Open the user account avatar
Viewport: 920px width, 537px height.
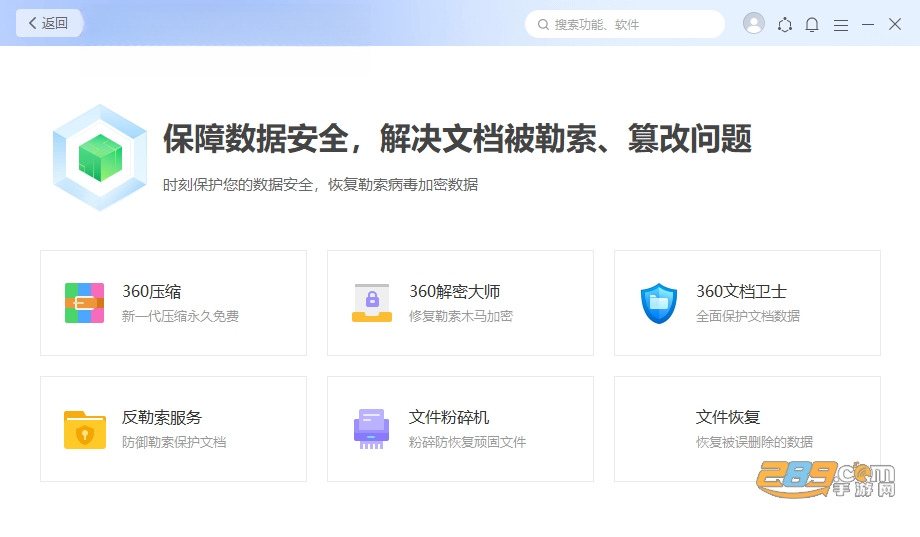point(754,23)
